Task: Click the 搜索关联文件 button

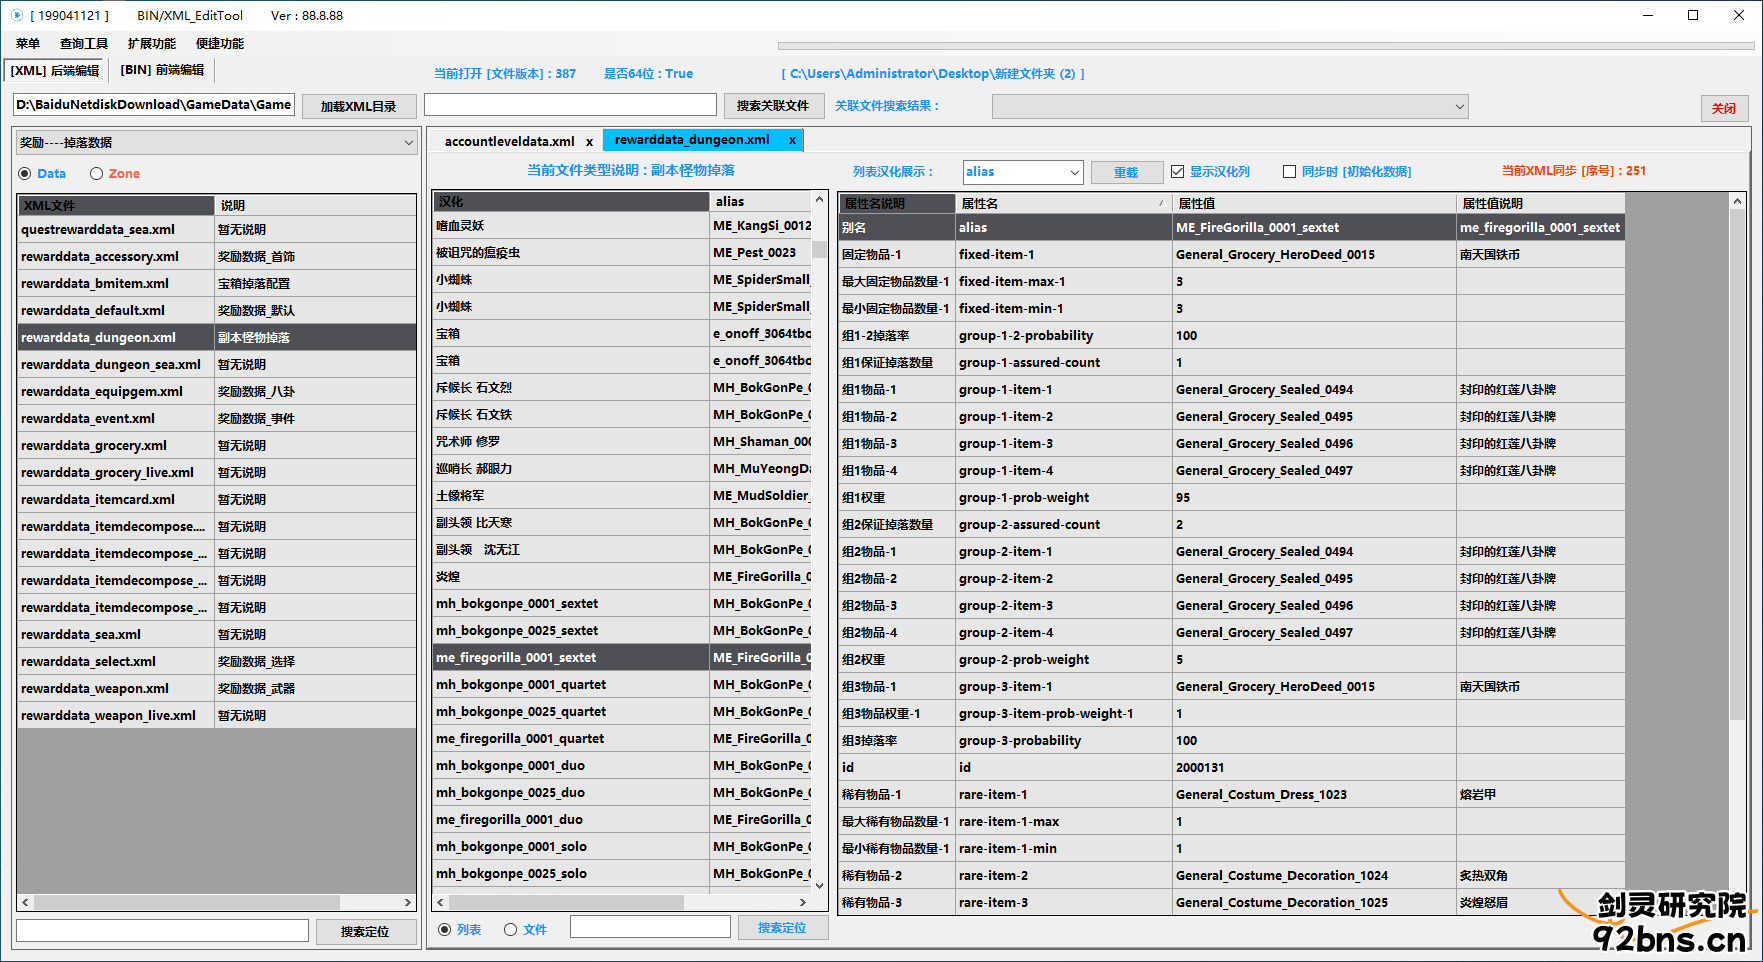Action: coord(773,106)
